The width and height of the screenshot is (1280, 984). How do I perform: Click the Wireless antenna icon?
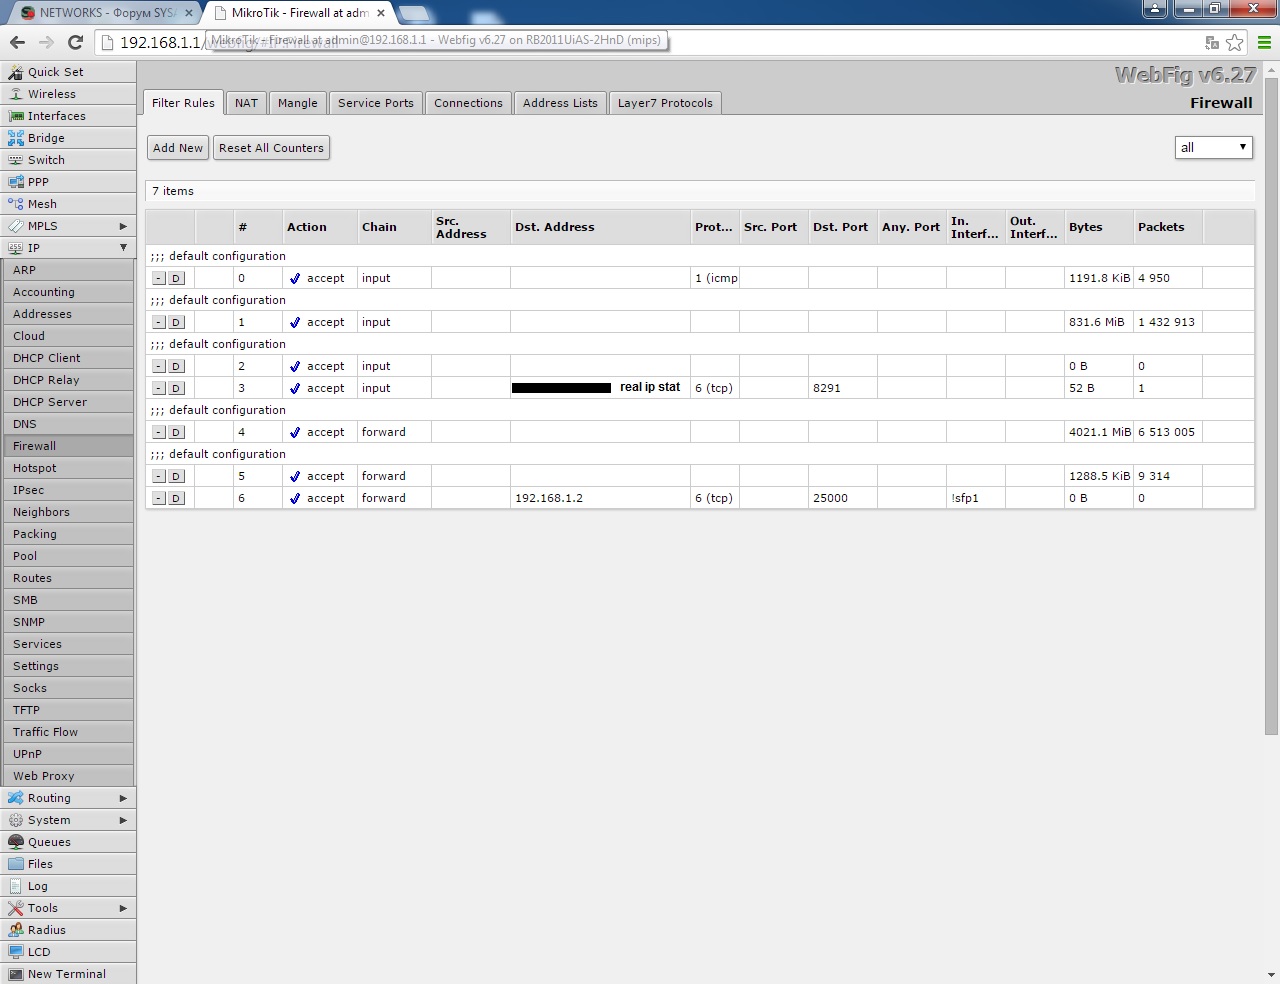[x=16, y=94]
